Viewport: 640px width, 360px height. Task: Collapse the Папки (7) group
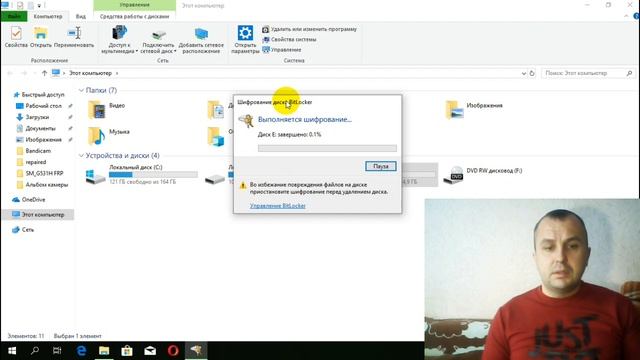81,90
